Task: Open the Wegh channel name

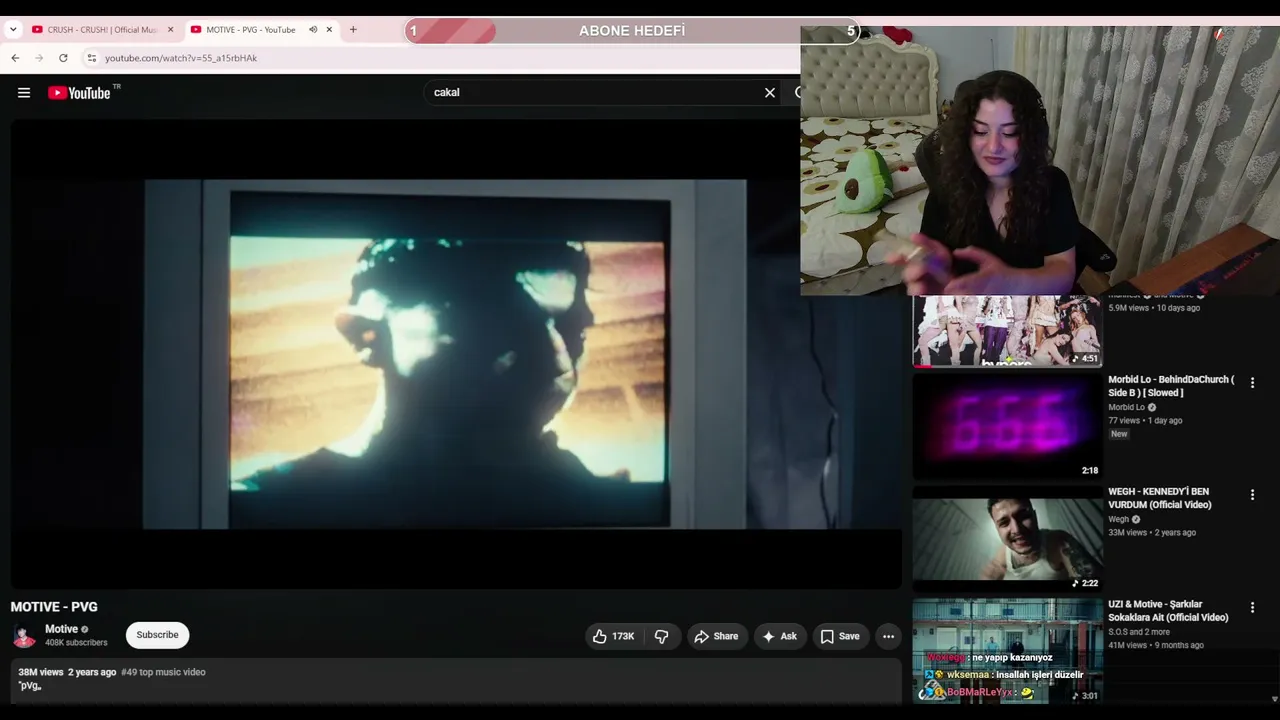Action: coord(1118,519)
